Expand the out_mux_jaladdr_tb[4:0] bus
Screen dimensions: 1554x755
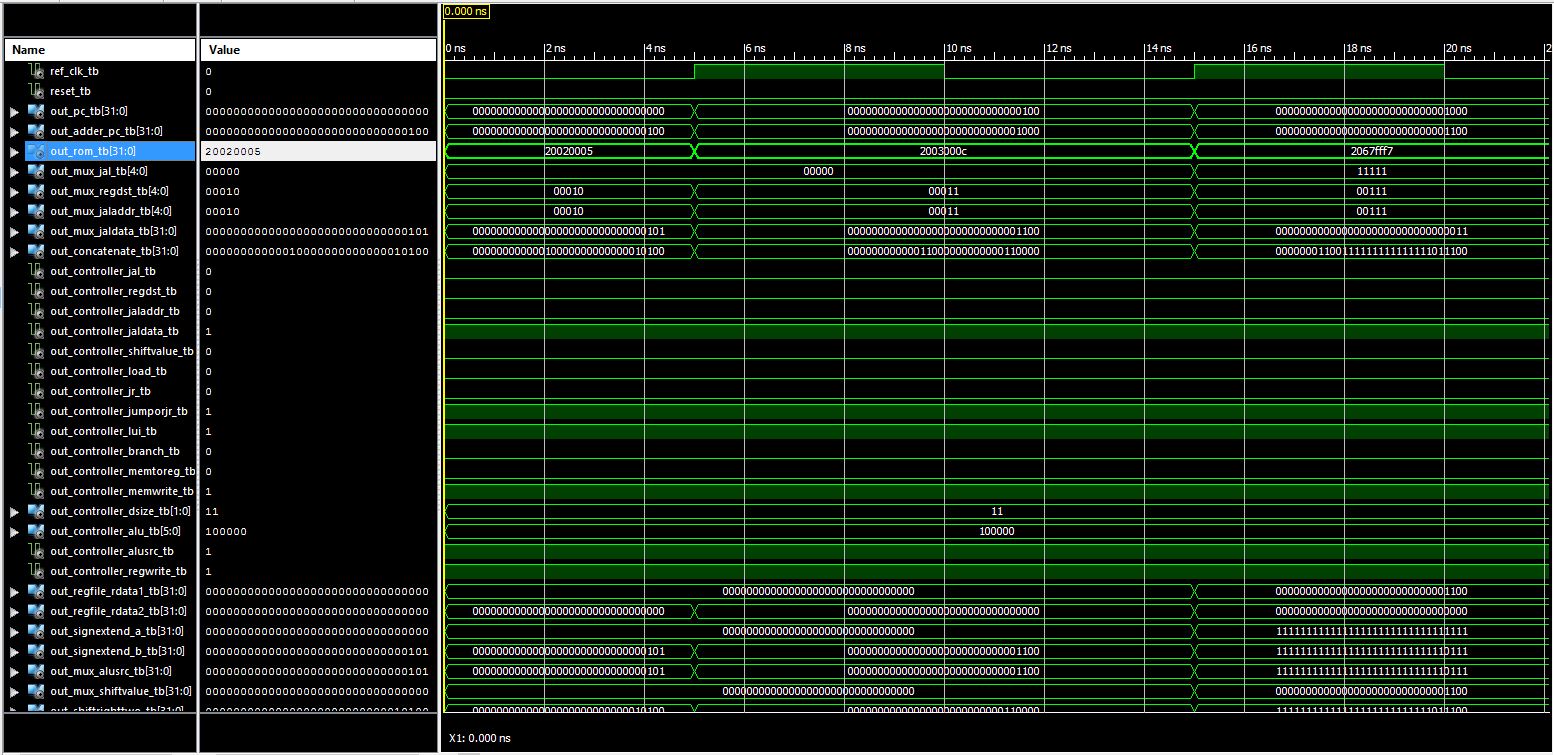(x=14, y=211)
